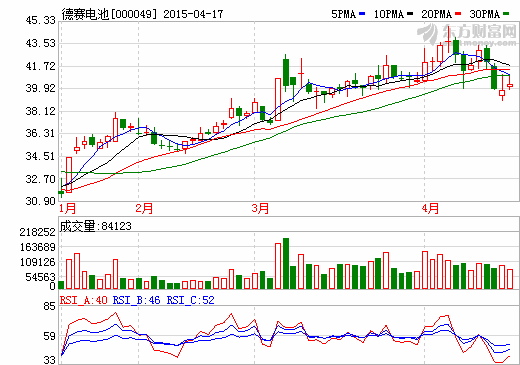This screenshot has height=365, width=520.
Task: Click the 4月 month label
Action: point(430,208)
